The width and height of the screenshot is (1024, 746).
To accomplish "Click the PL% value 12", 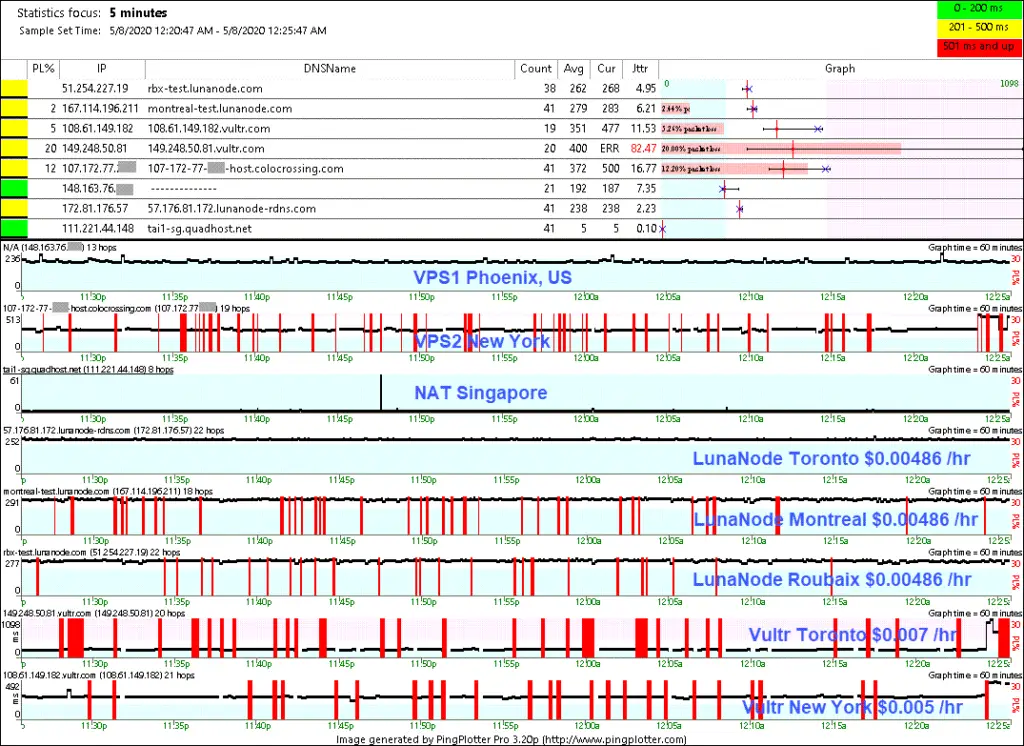I will pyautogui.click(x=51, y=169).
